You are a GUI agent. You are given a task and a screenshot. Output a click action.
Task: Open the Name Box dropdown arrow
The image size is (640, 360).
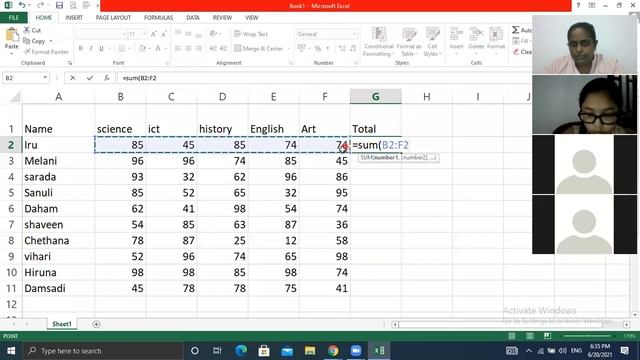click(45, 78)
